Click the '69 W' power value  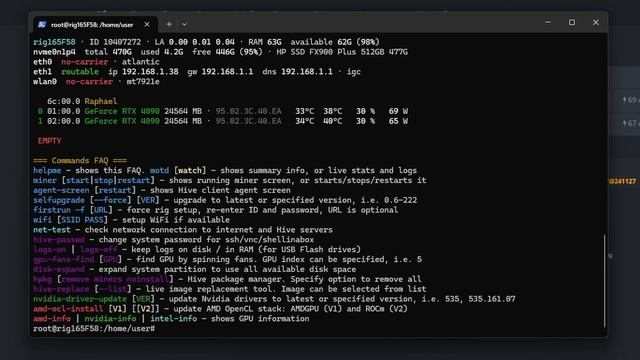(398, 111)
